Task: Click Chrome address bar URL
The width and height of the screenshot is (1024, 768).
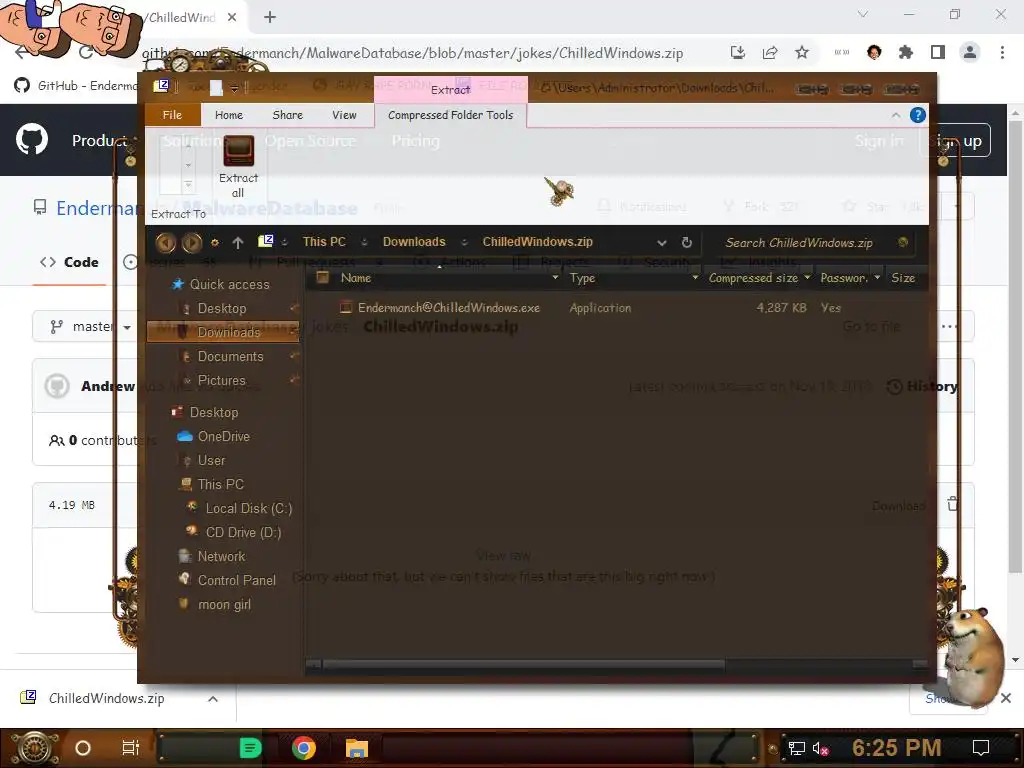Action: click(413, 53)
